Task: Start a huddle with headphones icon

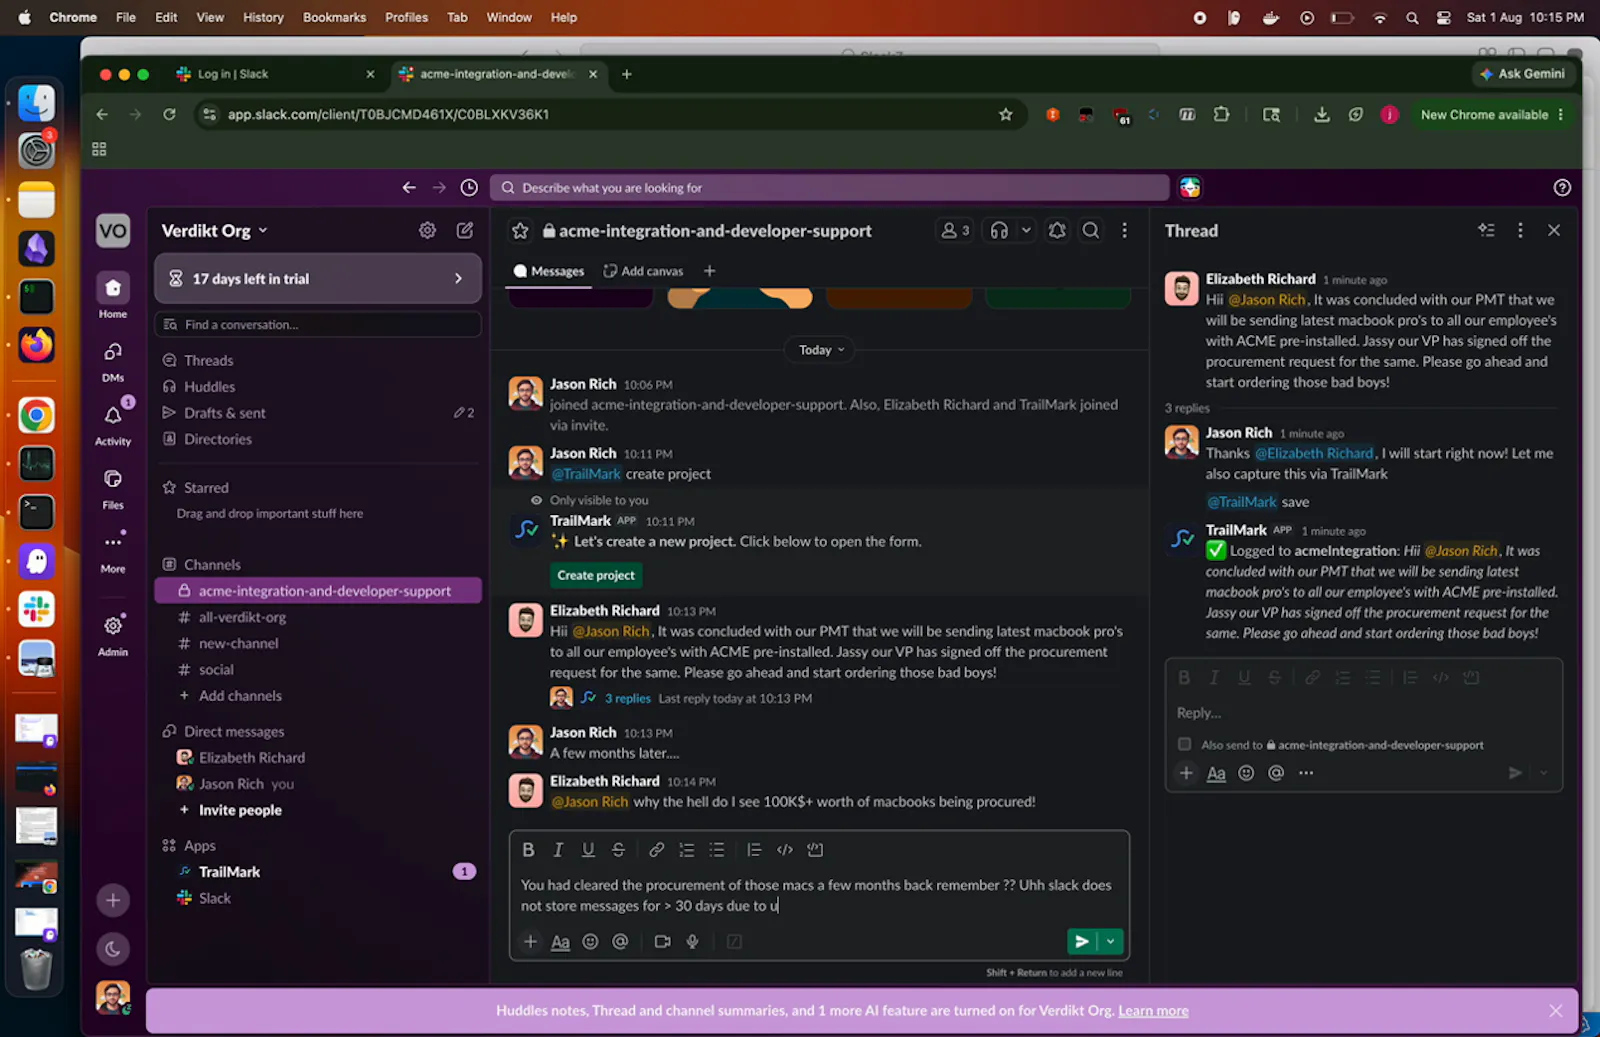Action: pos(999,231)
